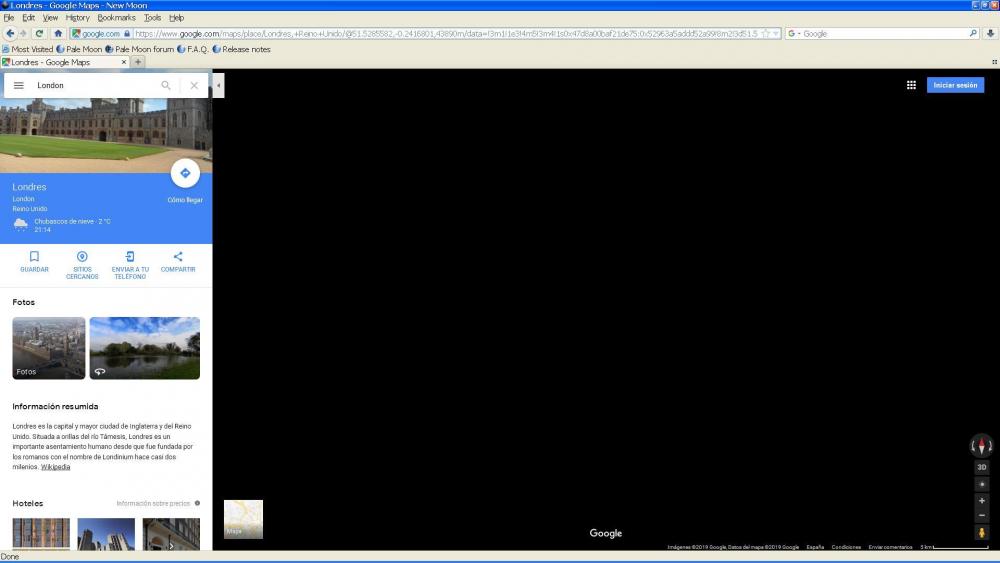Open the list all tabs button
The width and height of the screenshot is (1000, 563).
pos(994,62)
